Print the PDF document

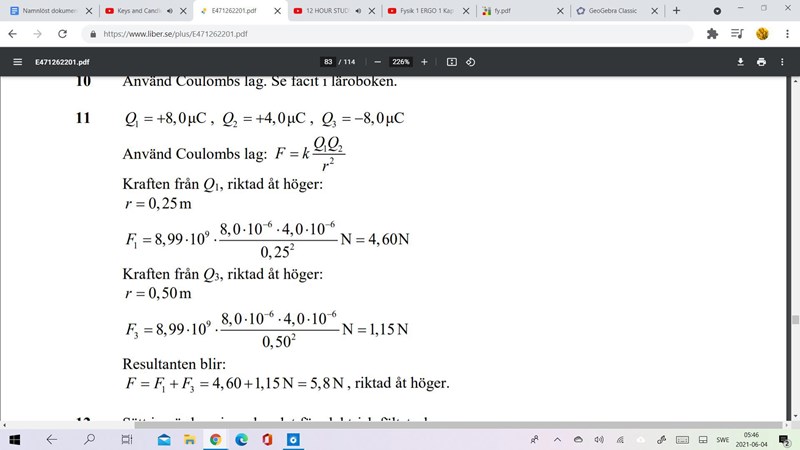coord(762,61)
